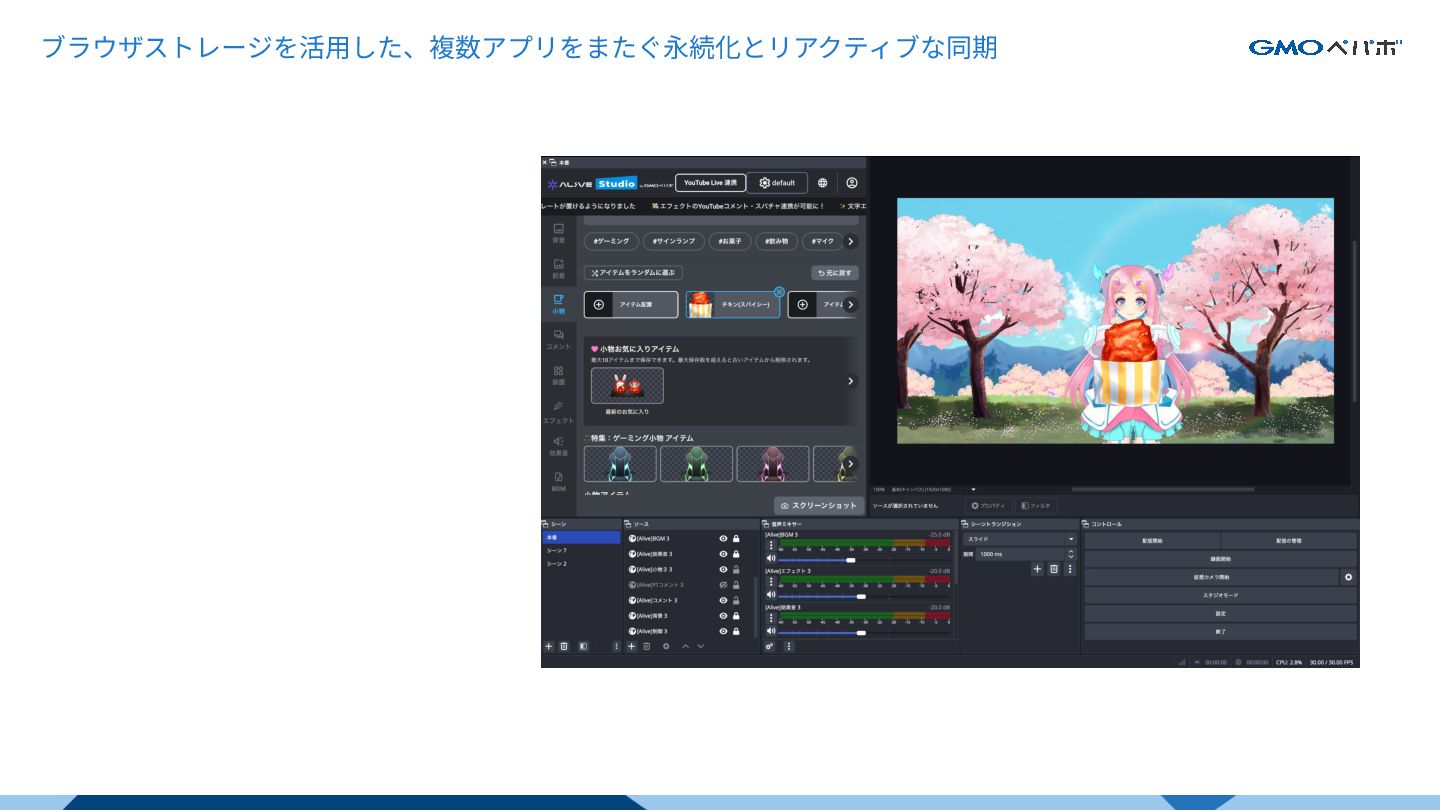
Task: Open the scenes panel three-dot menu
Action: [616, 646]
